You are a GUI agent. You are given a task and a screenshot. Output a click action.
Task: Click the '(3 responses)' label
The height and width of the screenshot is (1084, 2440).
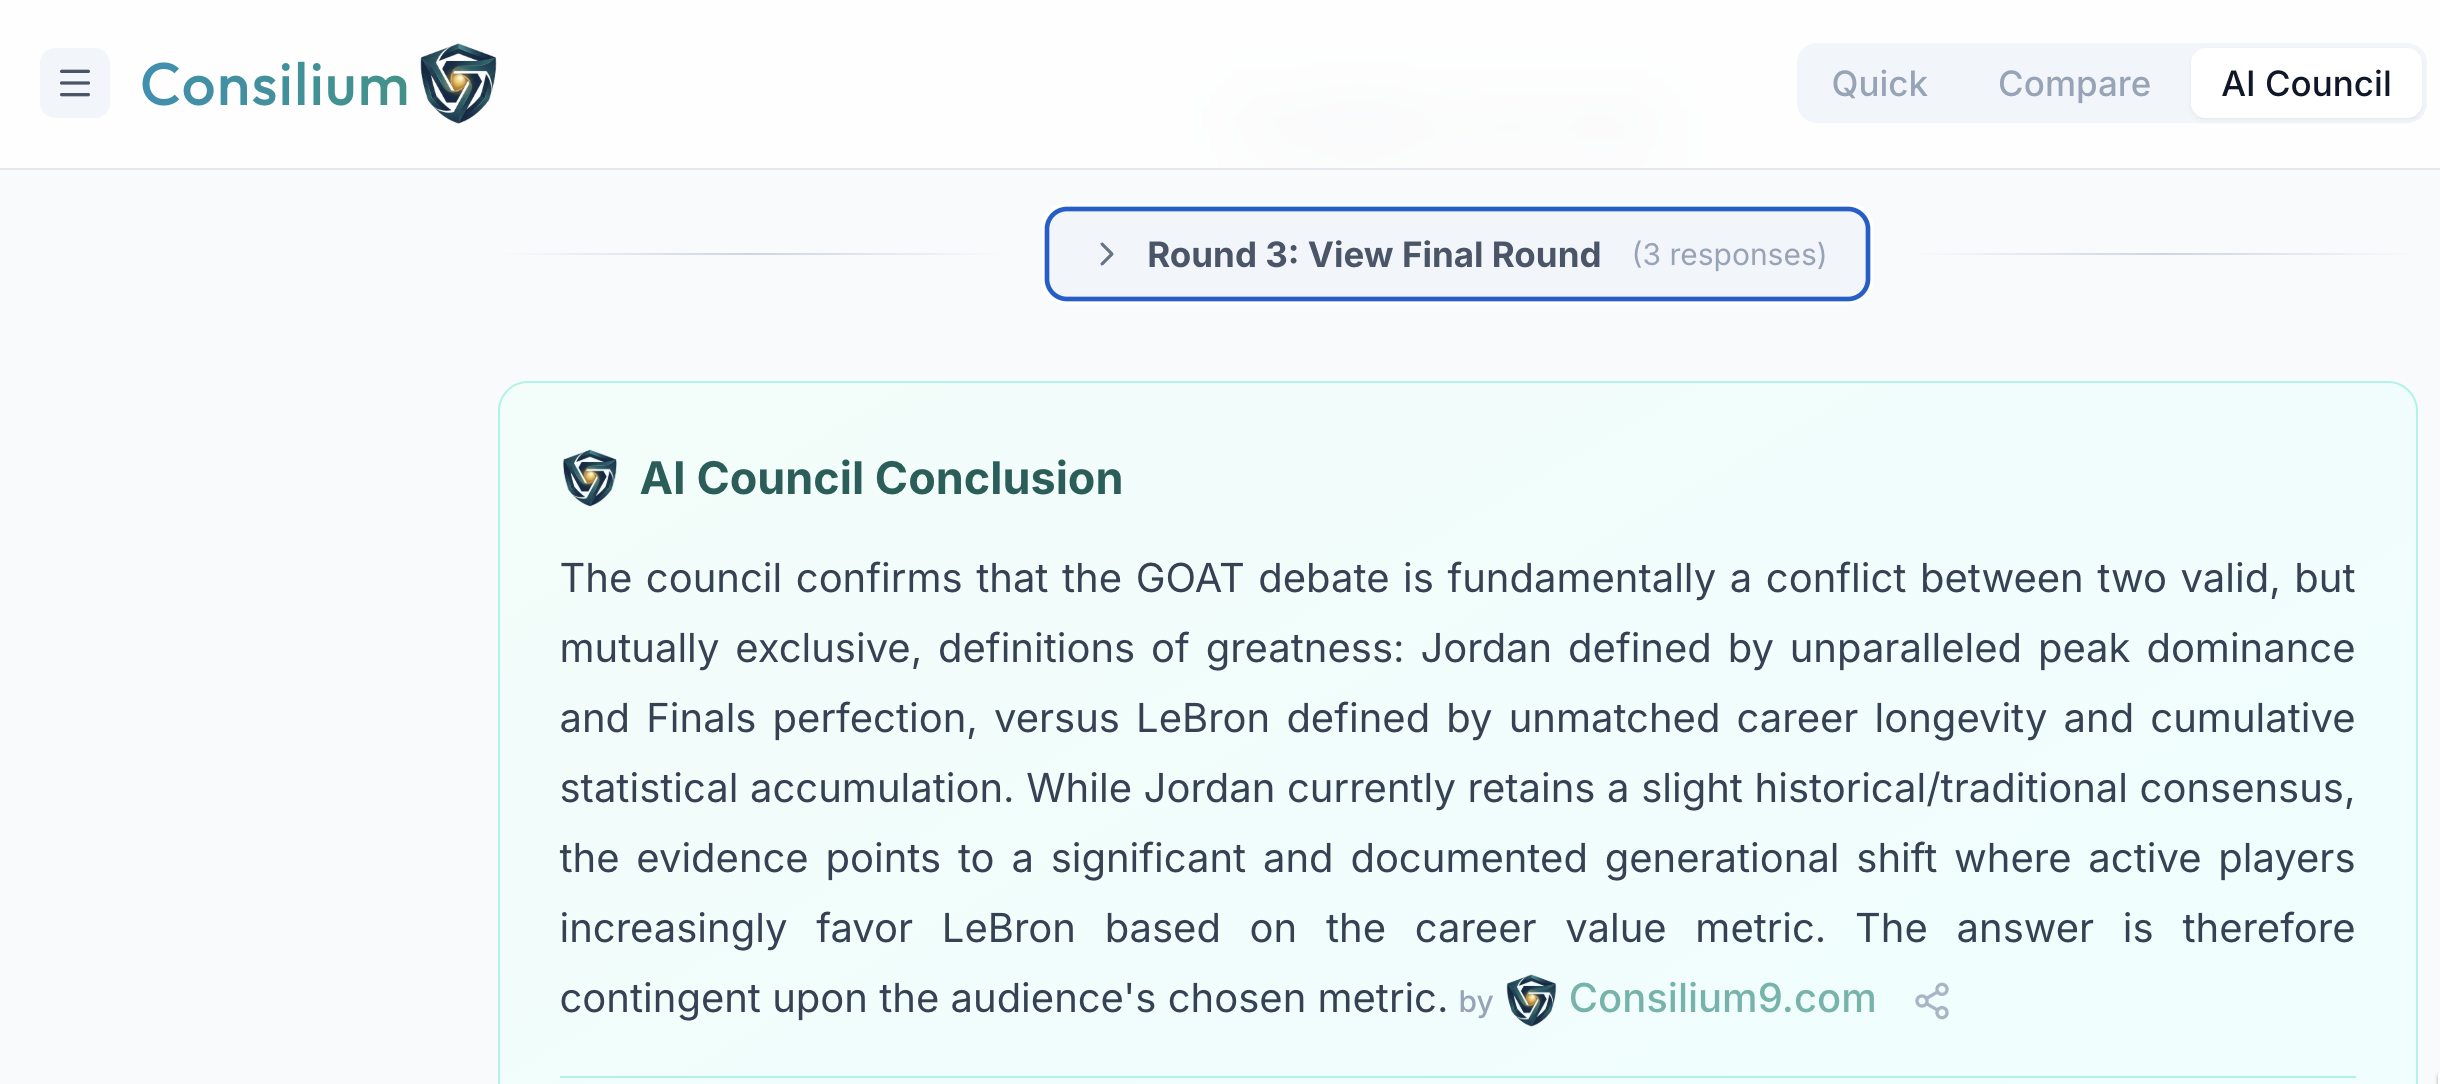(1730, 255)
